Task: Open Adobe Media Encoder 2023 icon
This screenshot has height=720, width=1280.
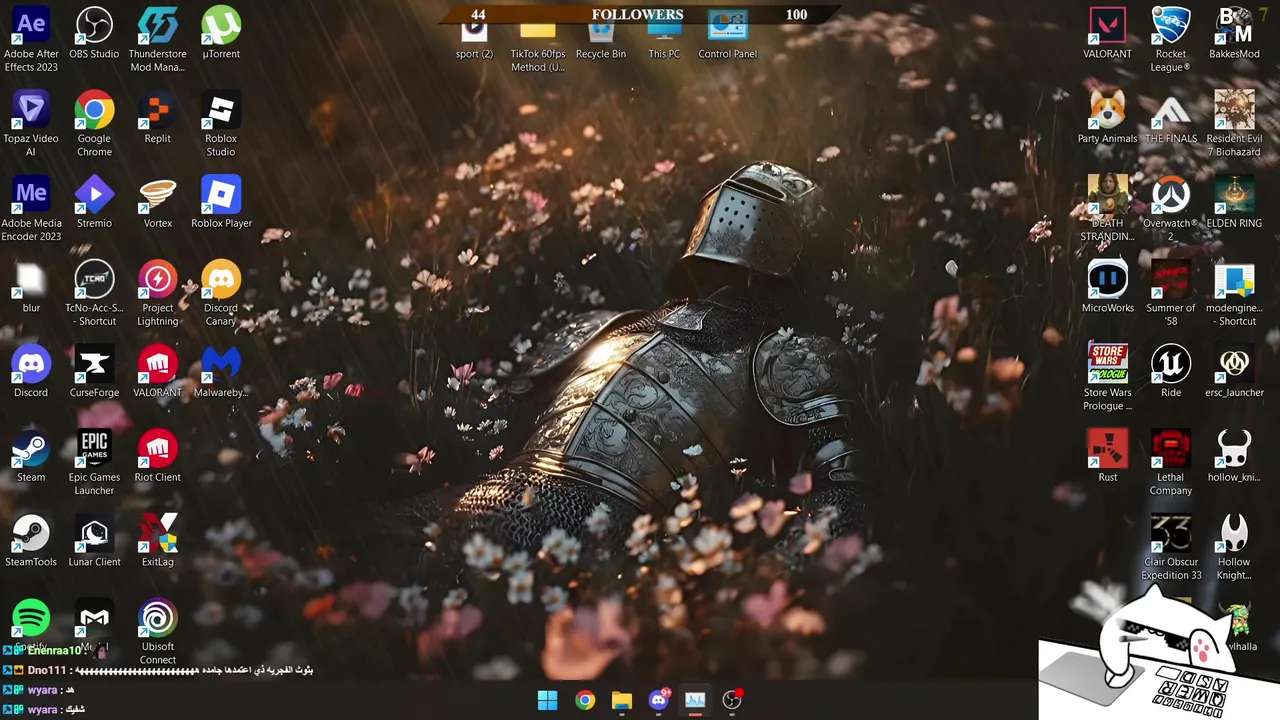Action: pyautogui.click(x=31, y=209)
